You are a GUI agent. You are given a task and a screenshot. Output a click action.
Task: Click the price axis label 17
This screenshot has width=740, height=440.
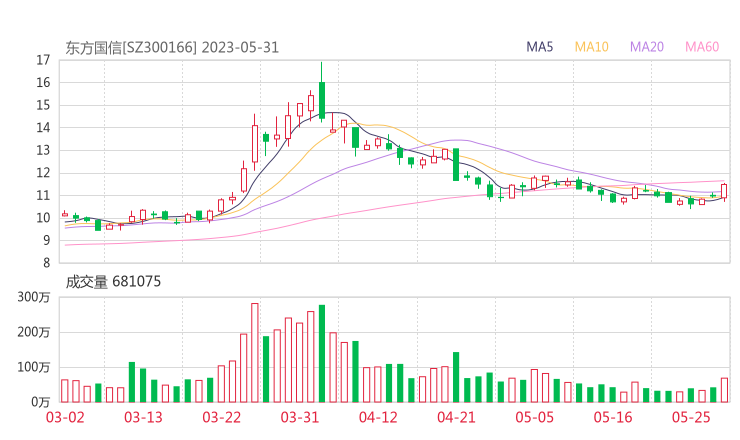43,60
